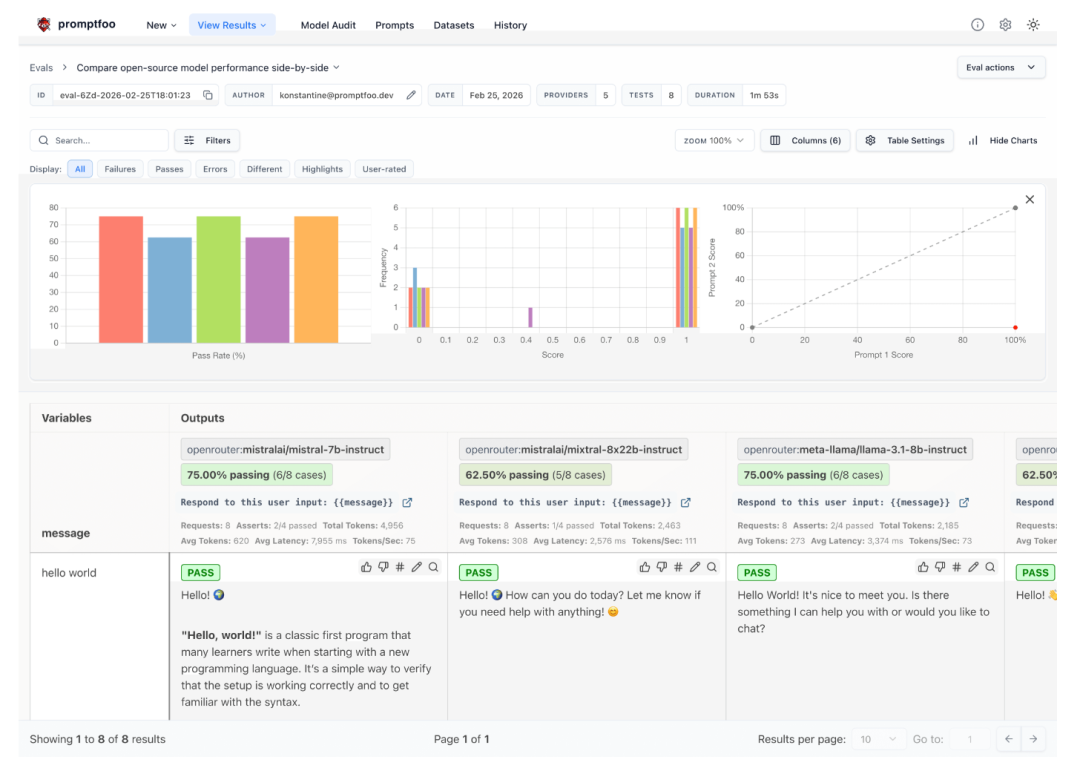Open the info icon in top bar
Viewport: 1080px width, 774px height.
tap(977, 25)
